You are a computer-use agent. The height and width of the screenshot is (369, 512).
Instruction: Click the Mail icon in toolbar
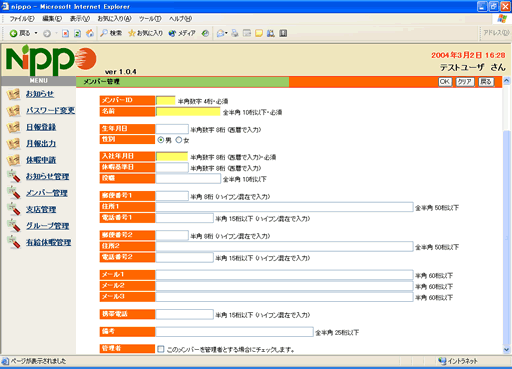(221, 33)
